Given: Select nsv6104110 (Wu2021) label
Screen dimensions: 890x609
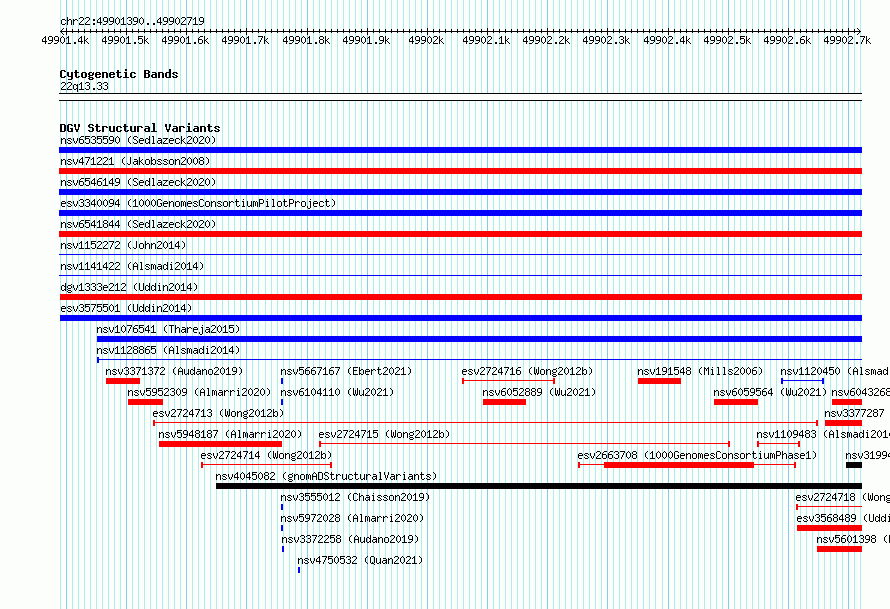Looking at the screenshot, I should pyautogui.click(x=337, y=392).
